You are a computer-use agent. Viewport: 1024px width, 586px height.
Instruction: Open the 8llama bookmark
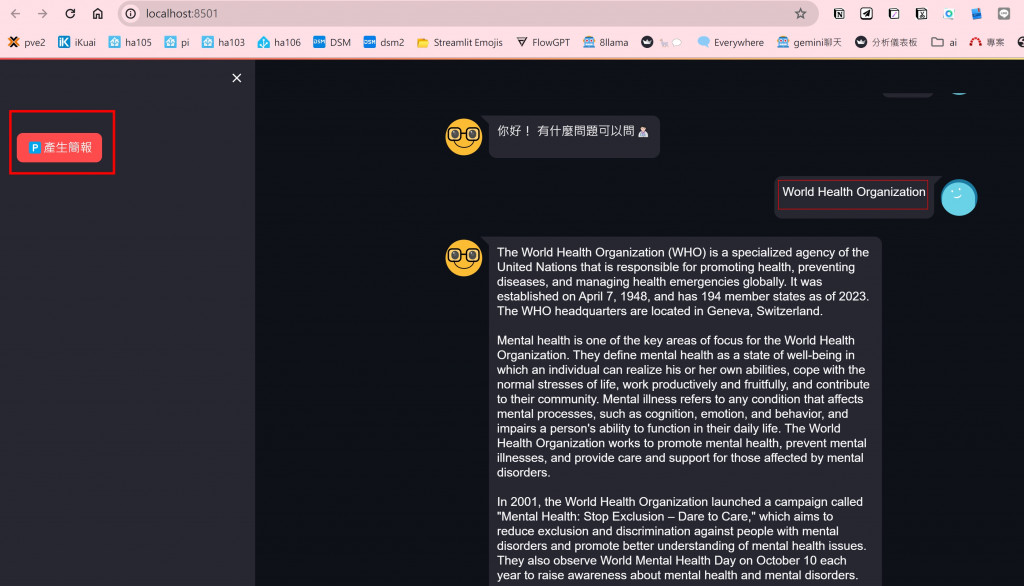[606, 42]
